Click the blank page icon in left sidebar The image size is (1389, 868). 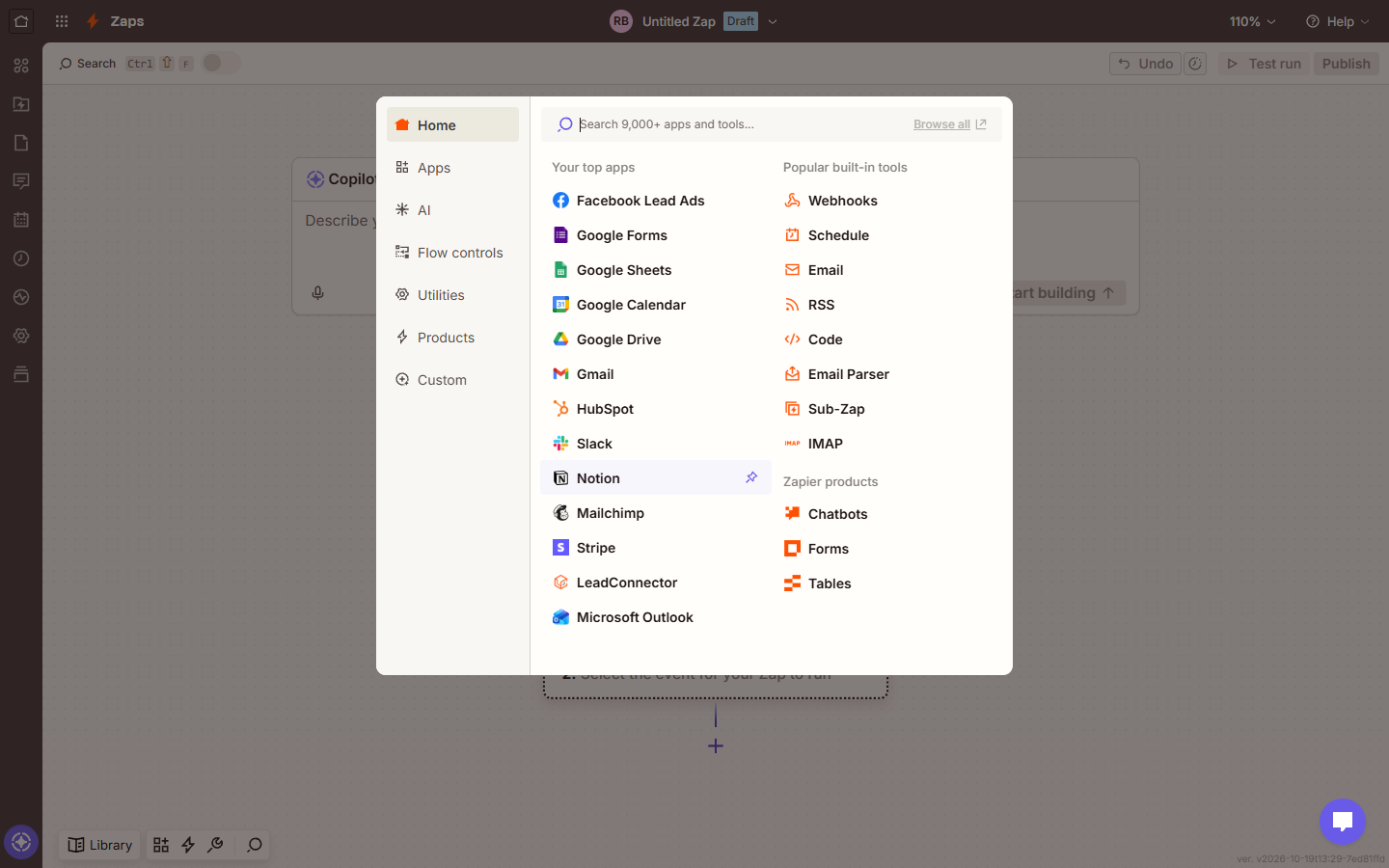point(21,142)
